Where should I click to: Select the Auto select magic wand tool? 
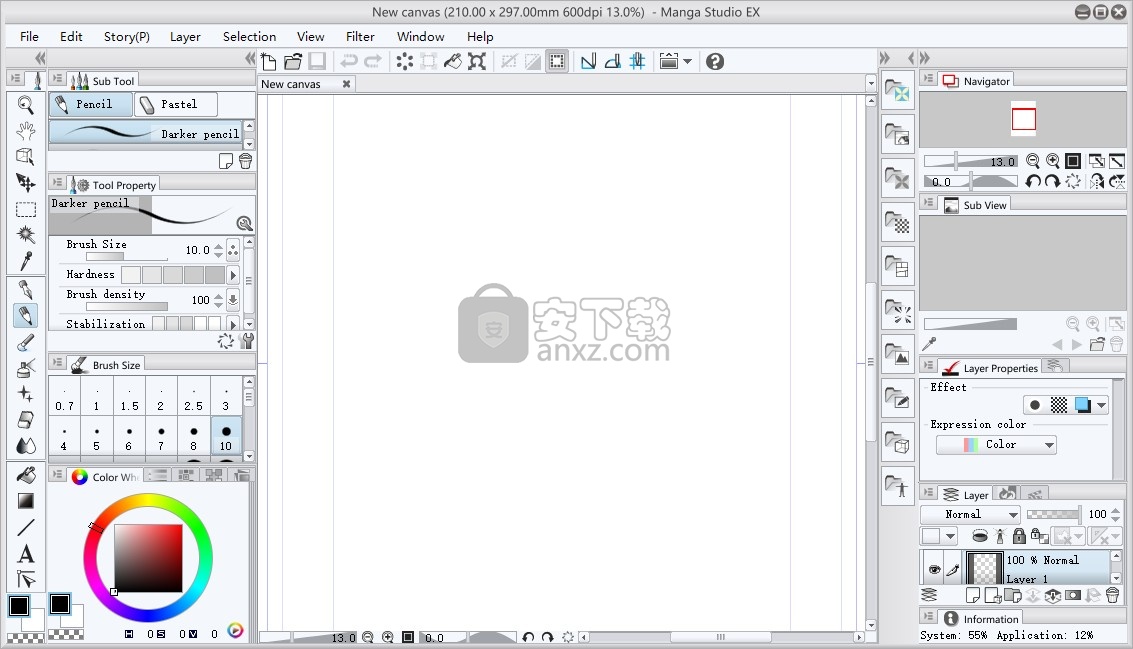pyautogui.click(x=26, y=234)
